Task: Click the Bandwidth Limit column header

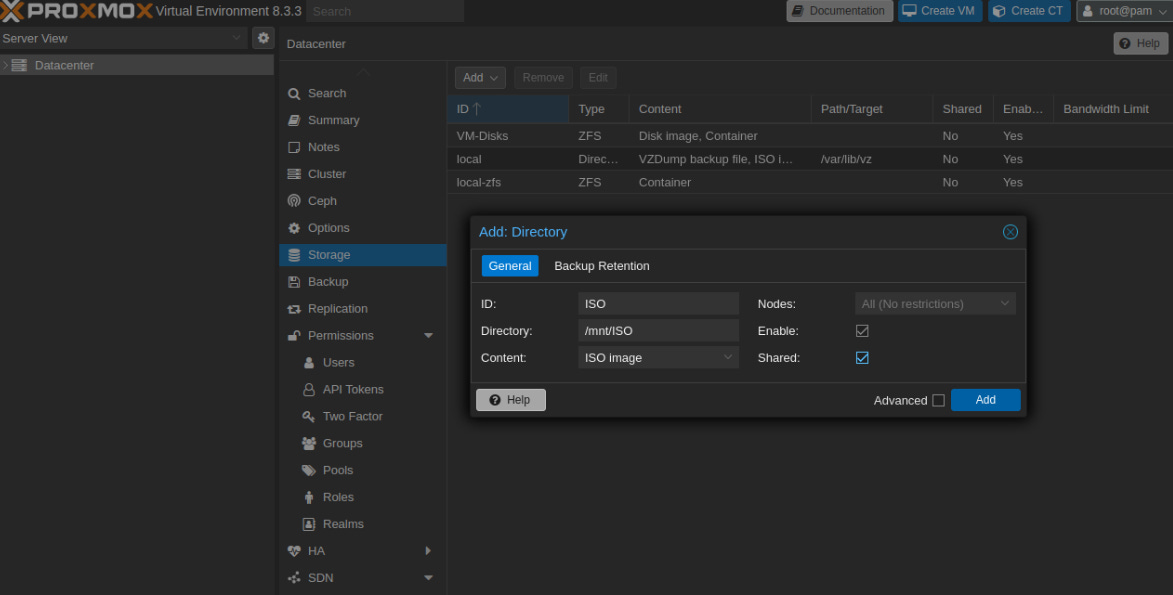Action: point(1113,109)
